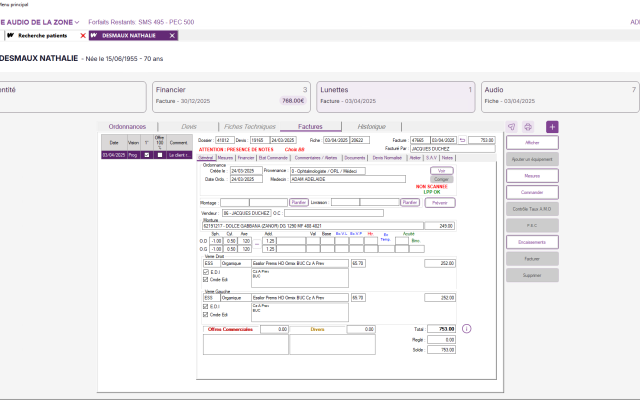Open the Atelier sub-tab
This screenshot has height=400, width=640.
(x=415, y=158)
